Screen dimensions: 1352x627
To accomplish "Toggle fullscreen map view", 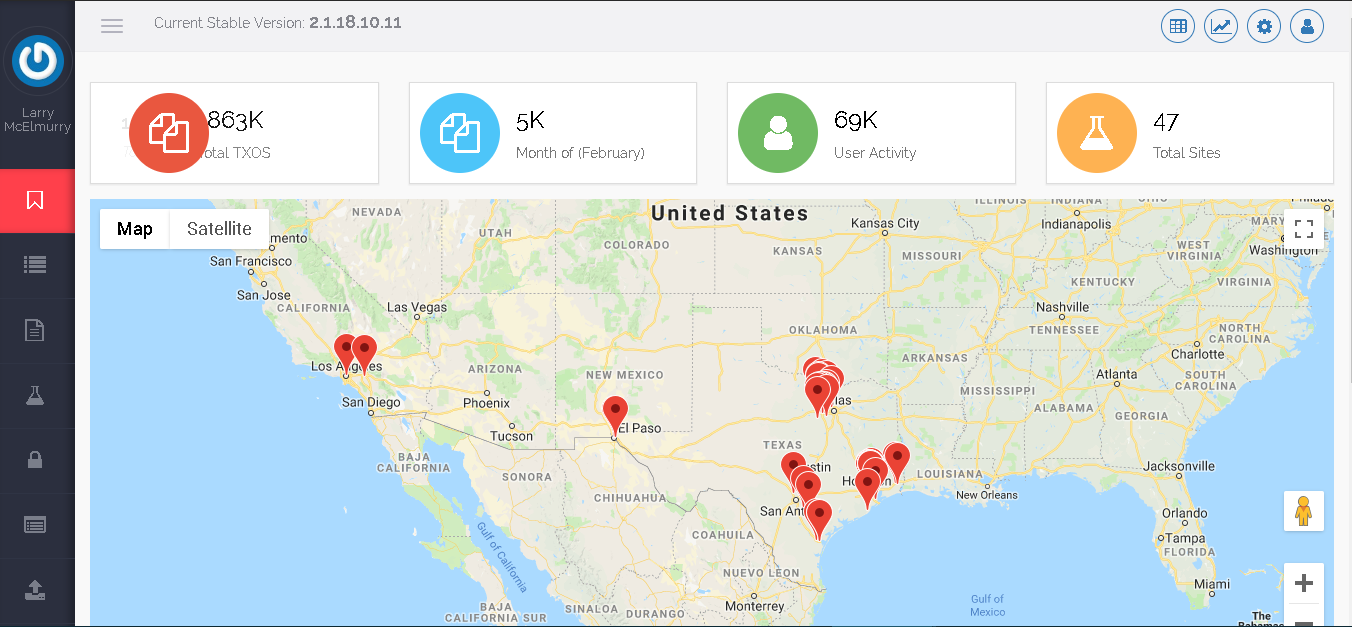I will tap(1303, 229).
